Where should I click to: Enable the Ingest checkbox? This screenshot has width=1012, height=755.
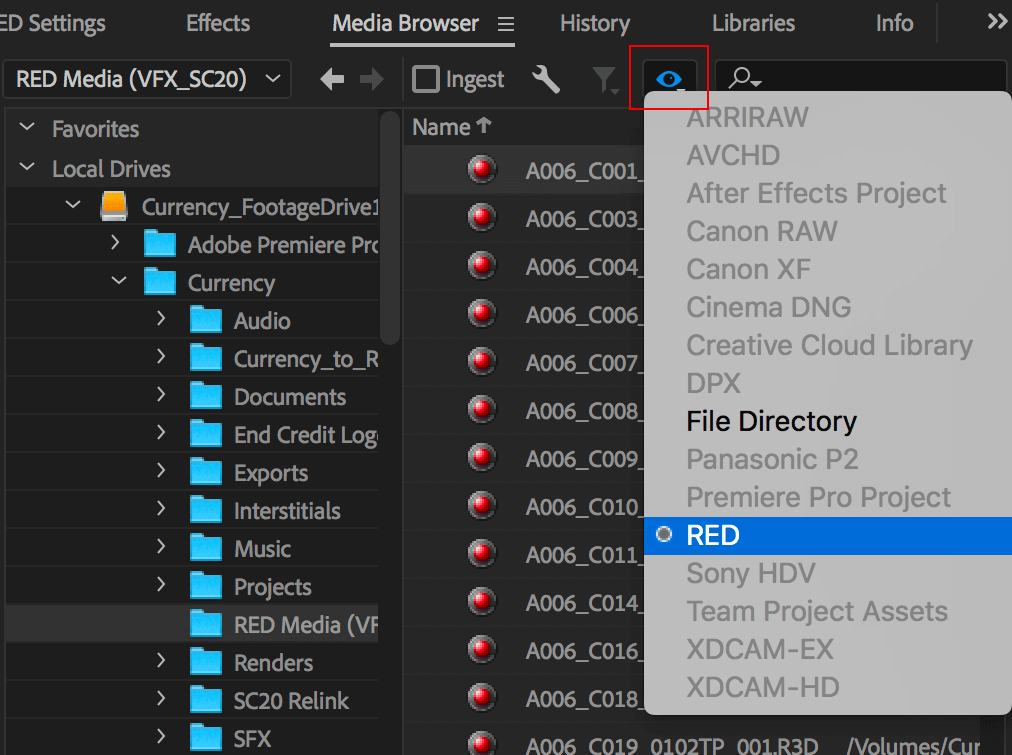[x=426, y=79]
